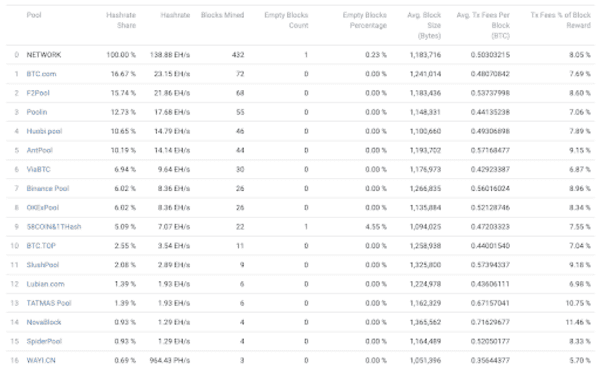Sort by Empty Blocks Percentage header
Viewport: 600px width, 382px height.
pos(365,20)
